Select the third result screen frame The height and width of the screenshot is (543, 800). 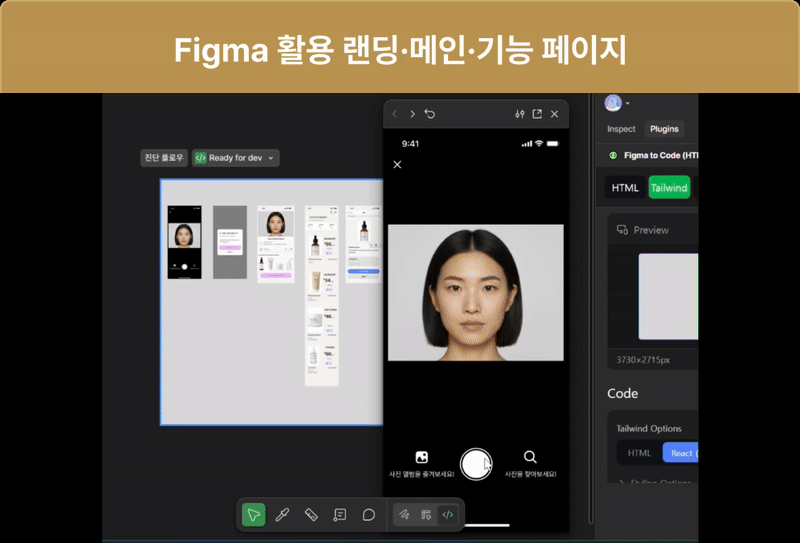276,244
